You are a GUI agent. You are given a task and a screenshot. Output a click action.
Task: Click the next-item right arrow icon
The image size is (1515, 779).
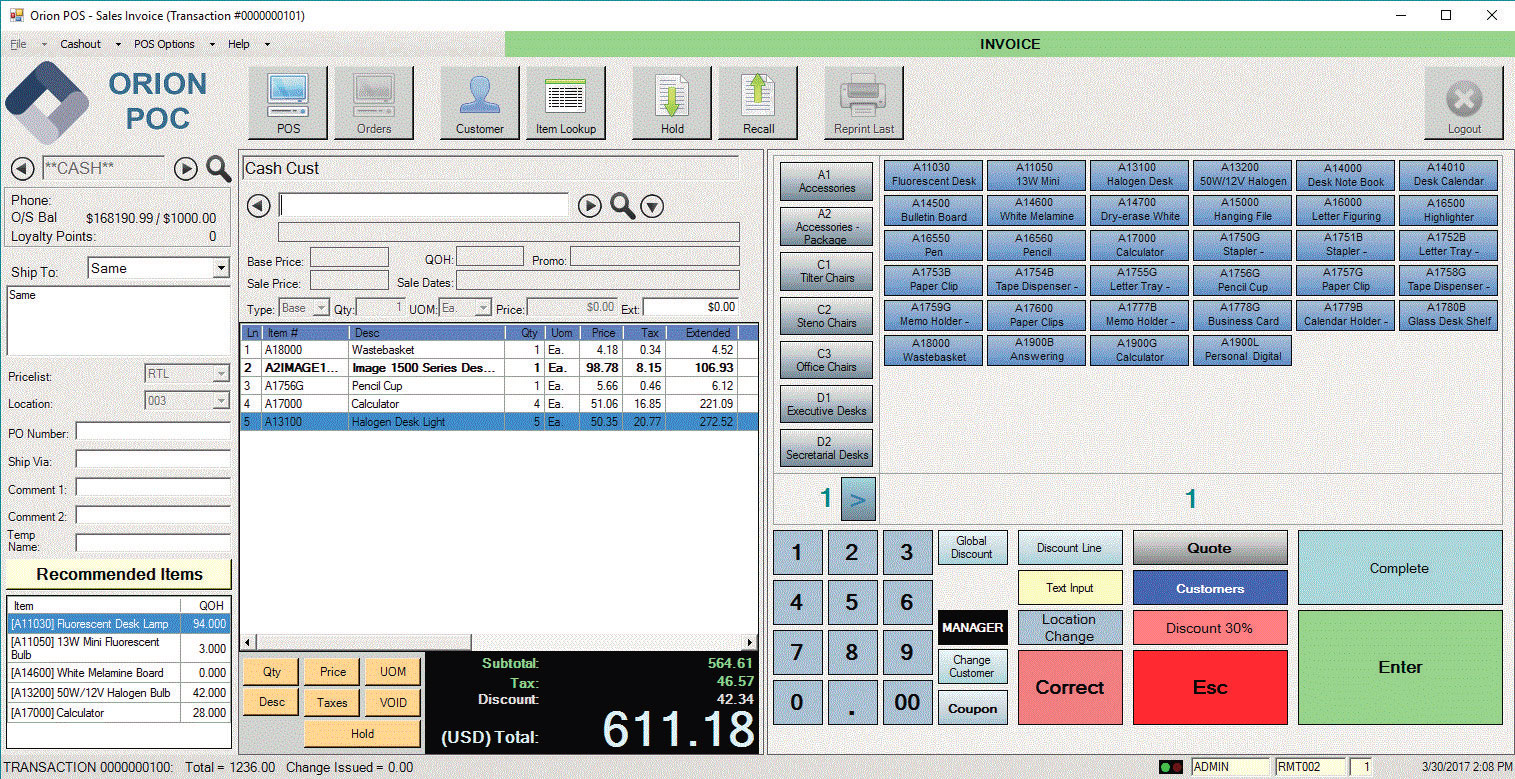590,206
